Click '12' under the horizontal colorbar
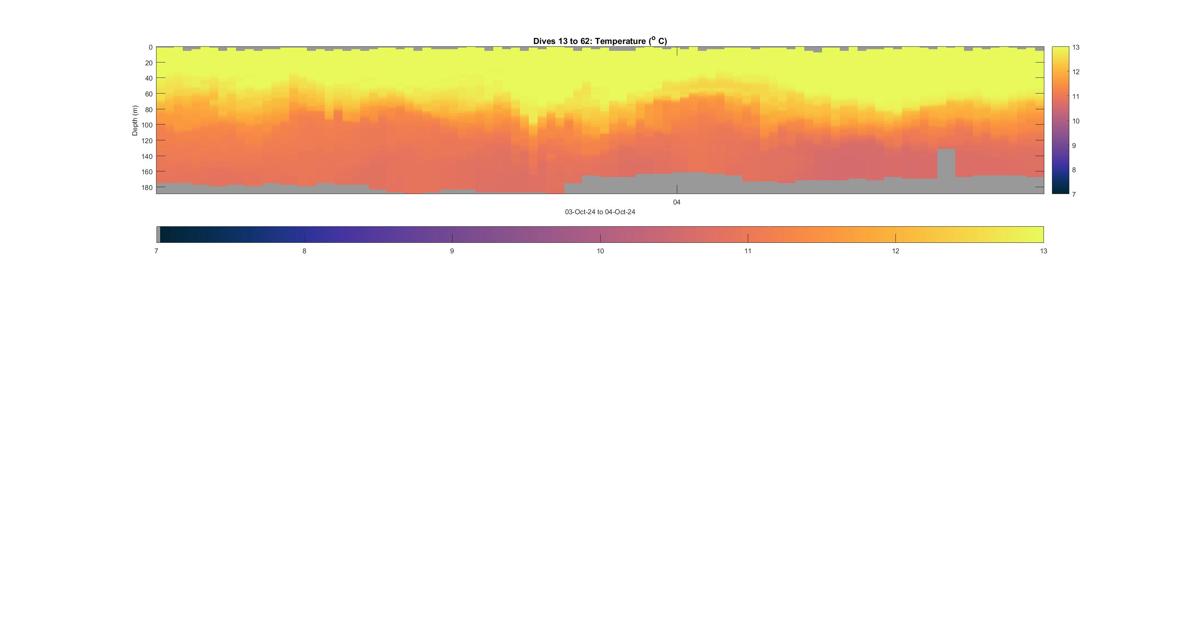This screenshot has height=622, width=1200. pyautogui.click(x=895, y=251)
